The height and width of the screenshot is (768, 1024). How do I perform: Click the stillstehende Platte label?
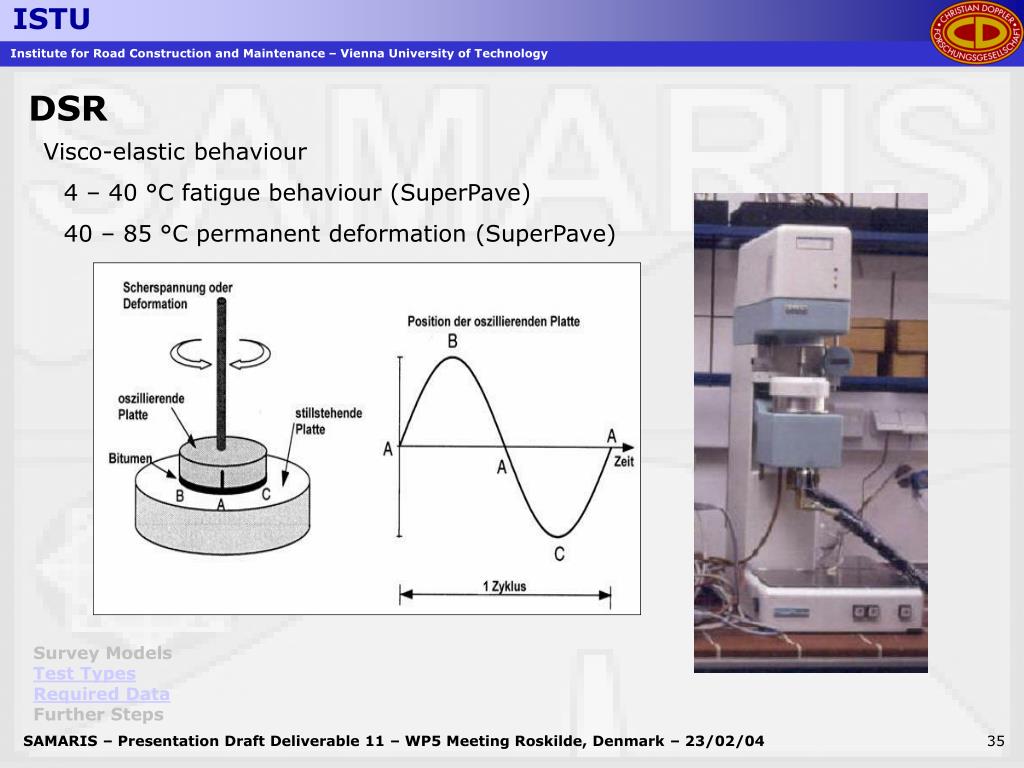click(x=328, y=421)
